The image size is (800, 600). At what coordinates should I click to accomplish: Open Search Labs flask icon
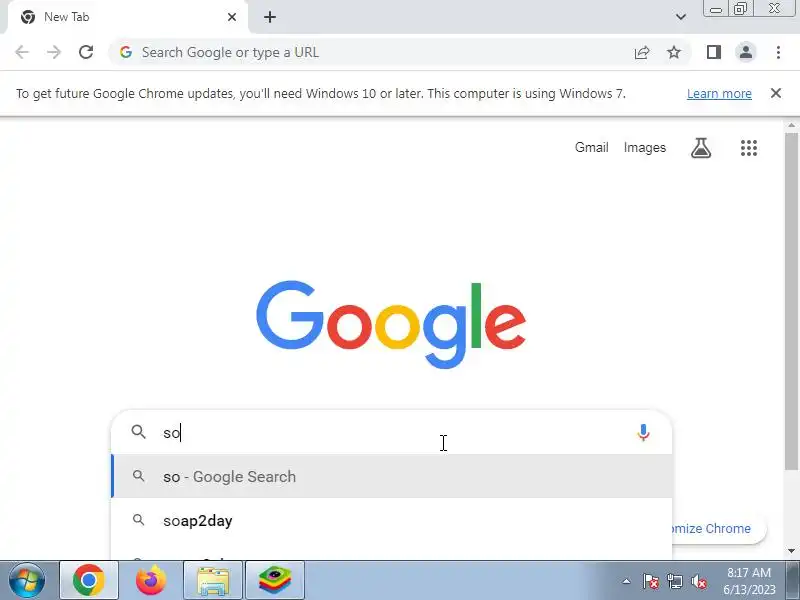tap(701, 148)
